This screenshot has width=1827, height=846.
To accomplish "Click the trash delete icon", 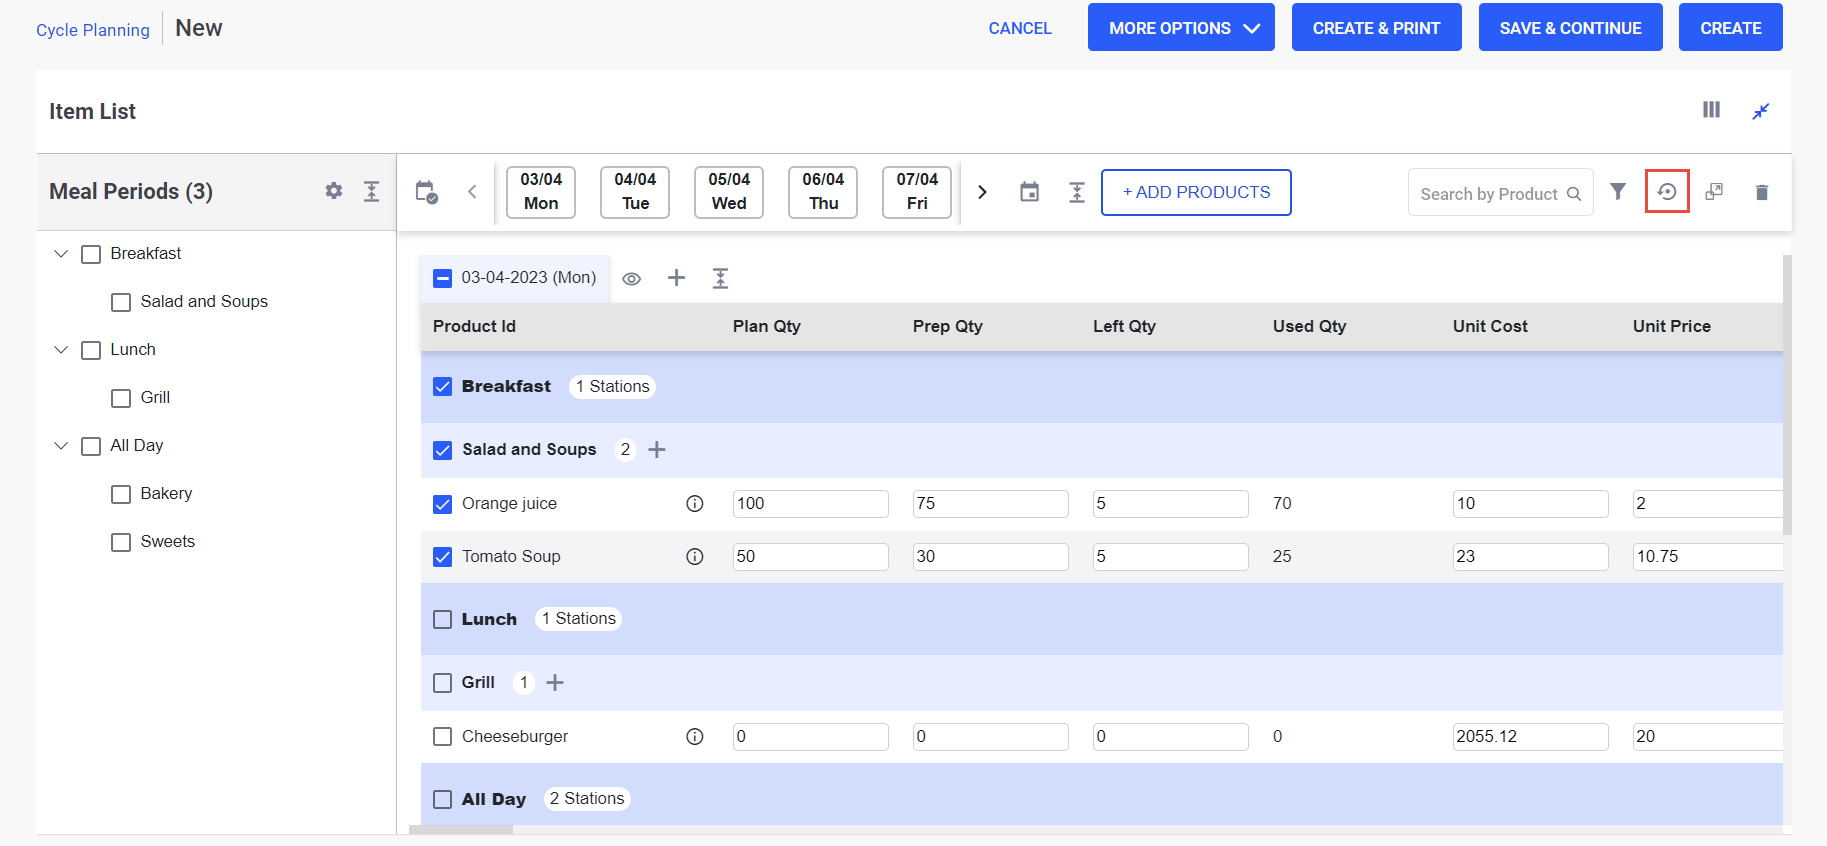I will (1762, 192).
